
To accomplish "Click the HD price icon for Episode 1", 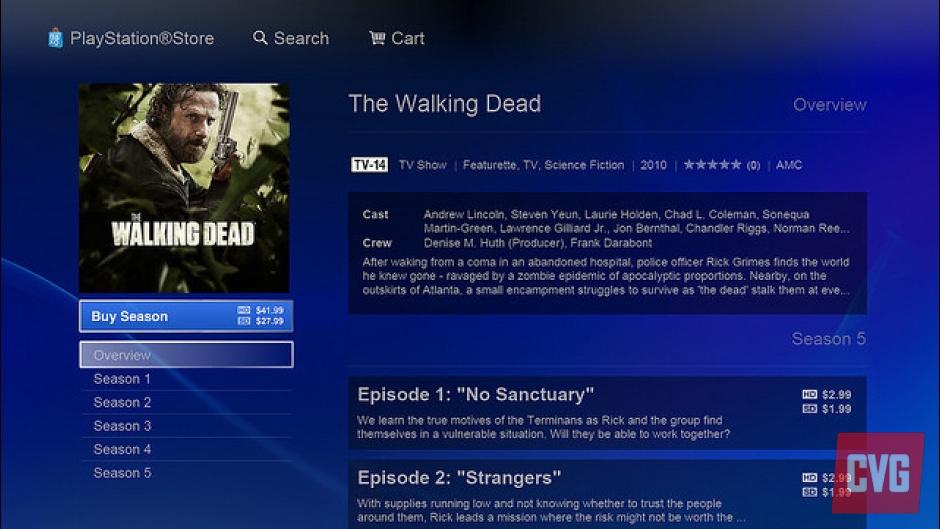I will click(810, 394).
